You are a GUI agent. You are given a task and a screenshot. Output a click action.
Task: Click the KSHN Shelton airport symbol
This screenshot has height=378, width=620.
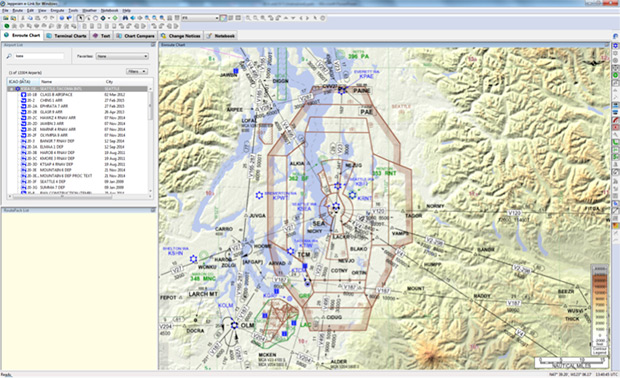tap(193, 259)
